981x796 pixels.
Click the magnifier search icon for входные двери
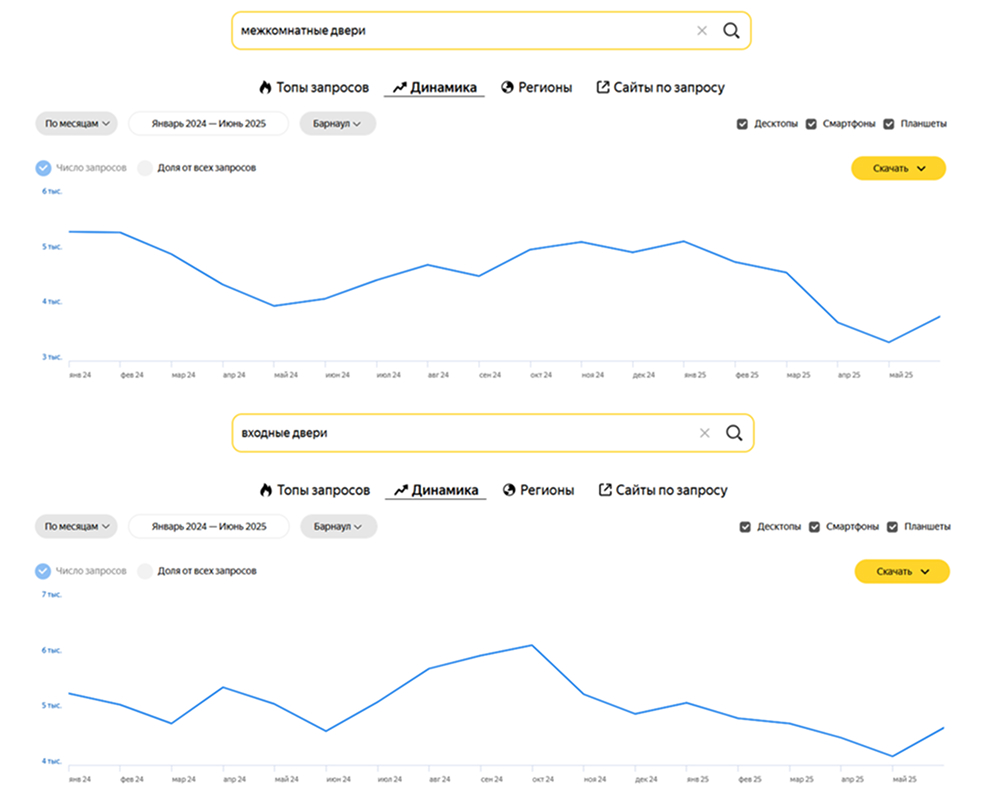[x=733, y=433]
